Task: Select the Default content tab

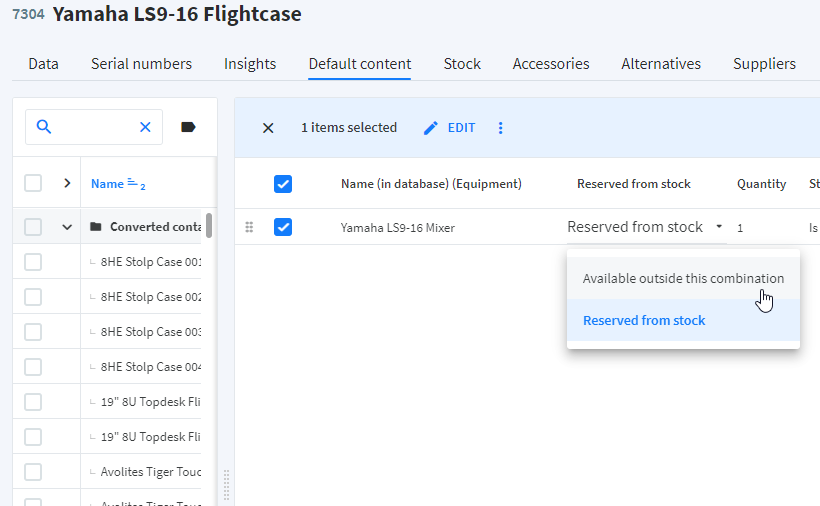Action: (360, 64)
